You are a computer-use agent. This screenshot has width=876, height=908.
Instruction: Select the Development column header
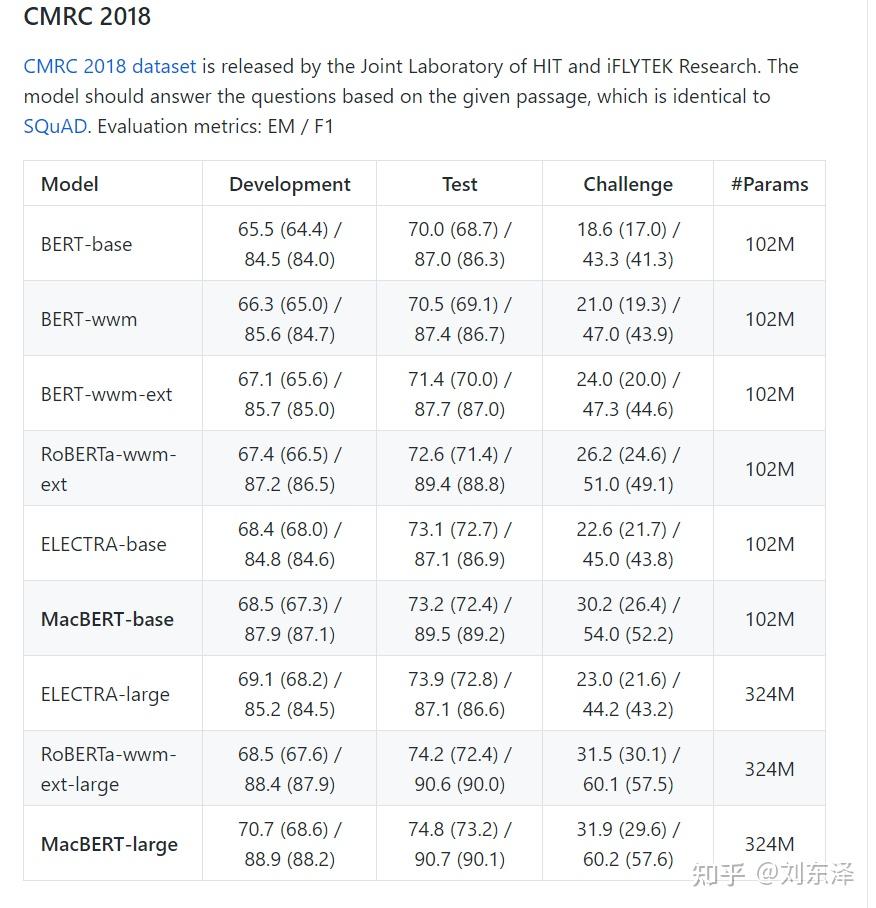289,184
